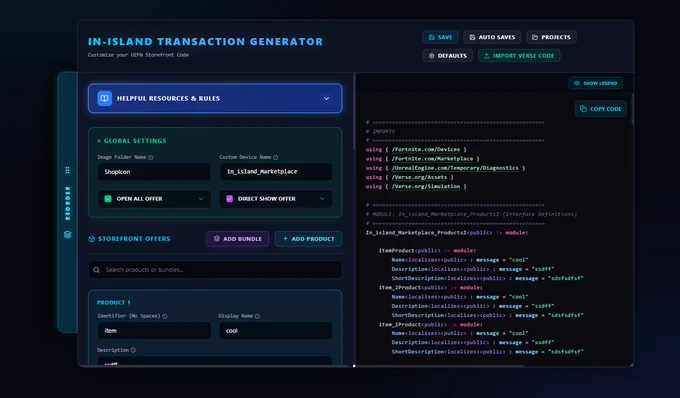Expand Helpful Resources & Rules chevron

(x=326, y=98)
